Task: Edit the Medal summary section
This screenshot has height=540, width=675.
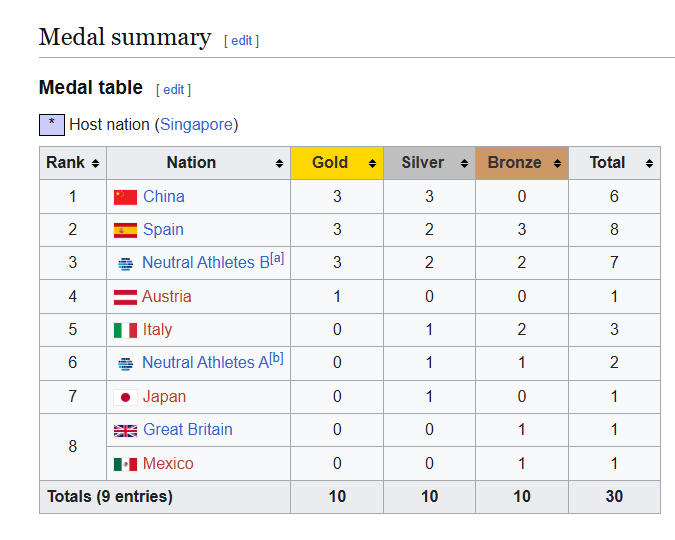Action: pos(242,41)
